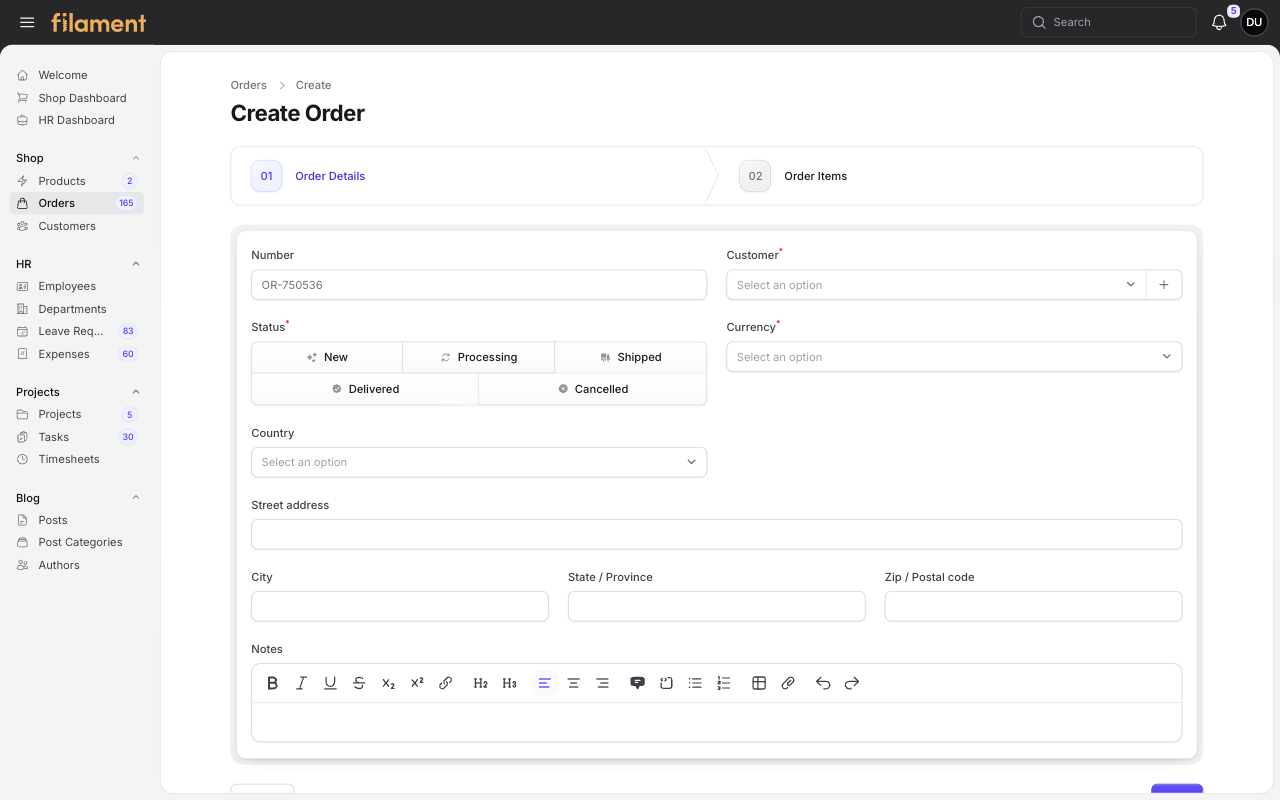
Task: Set order status to New
Action: (x=327, y=357)
